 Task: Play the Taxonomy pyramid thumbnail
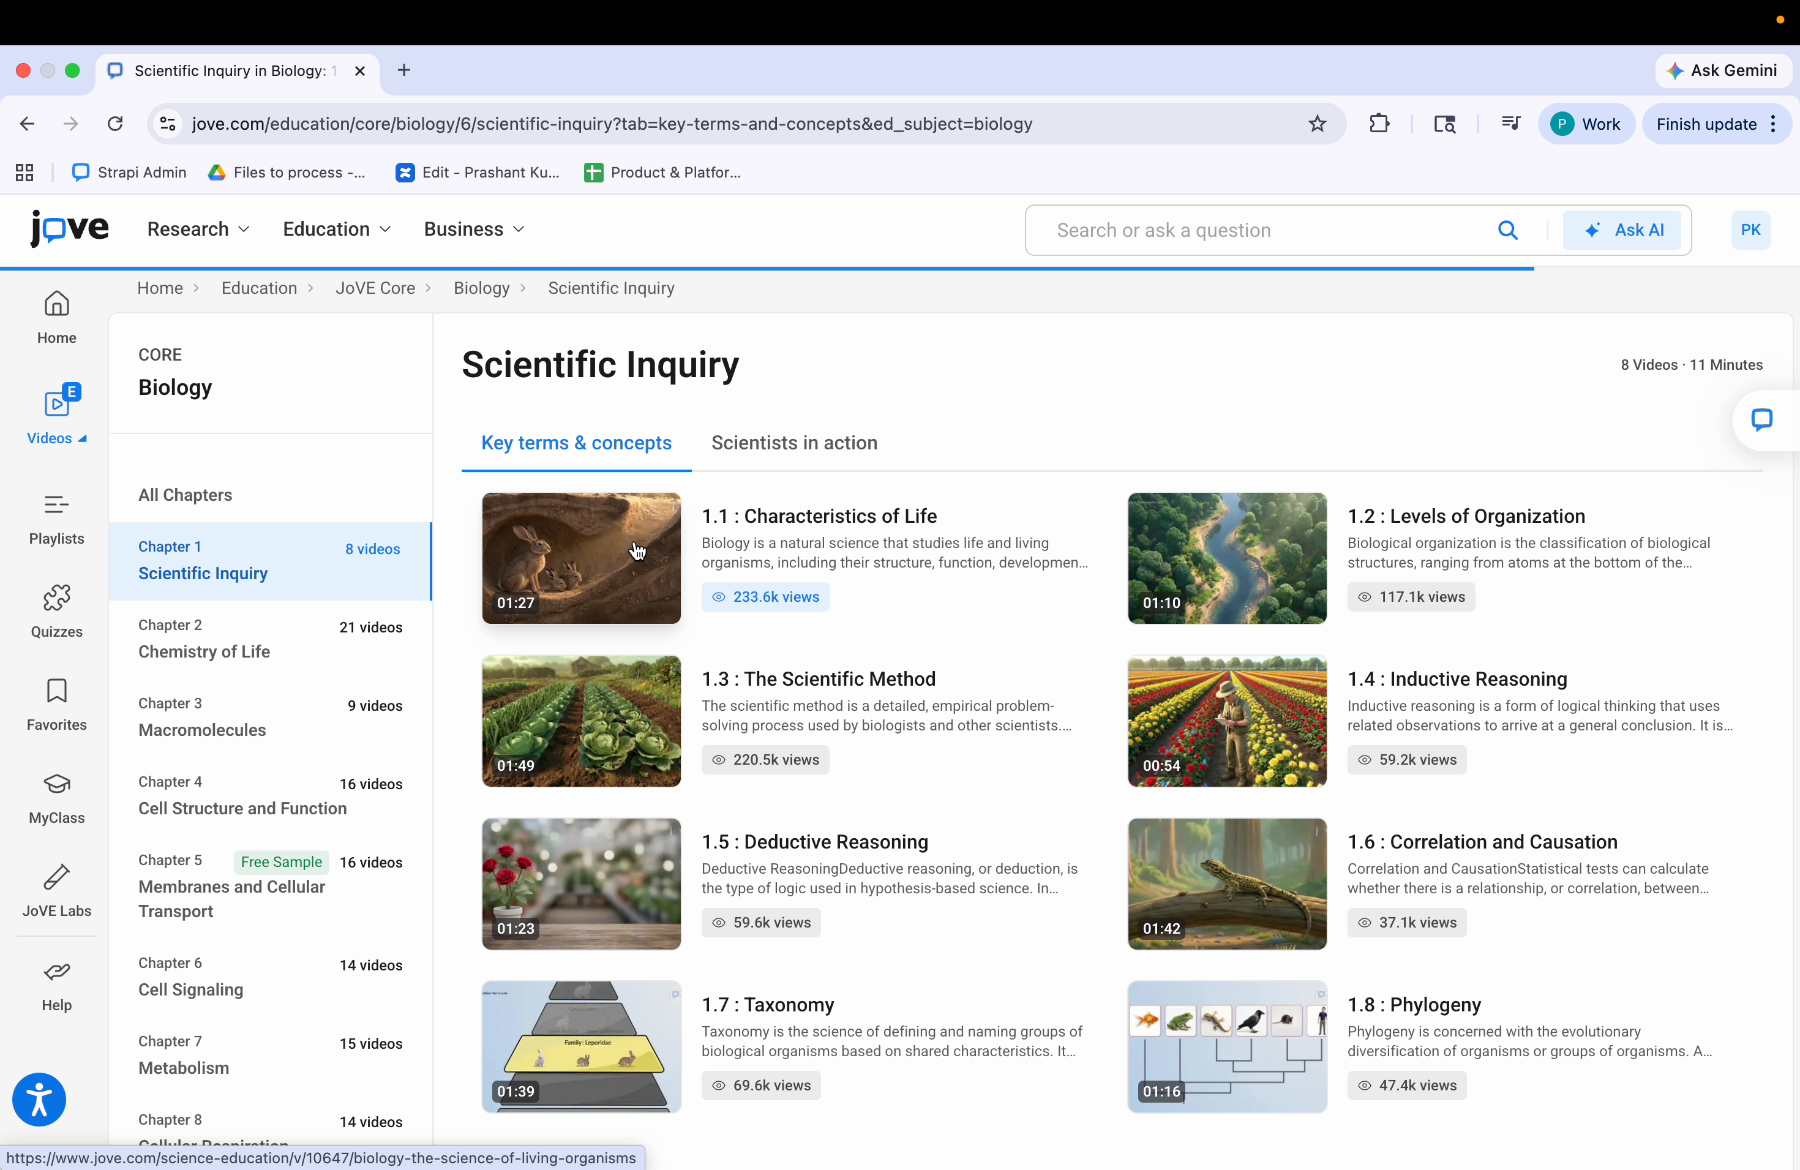(581, 1047)
